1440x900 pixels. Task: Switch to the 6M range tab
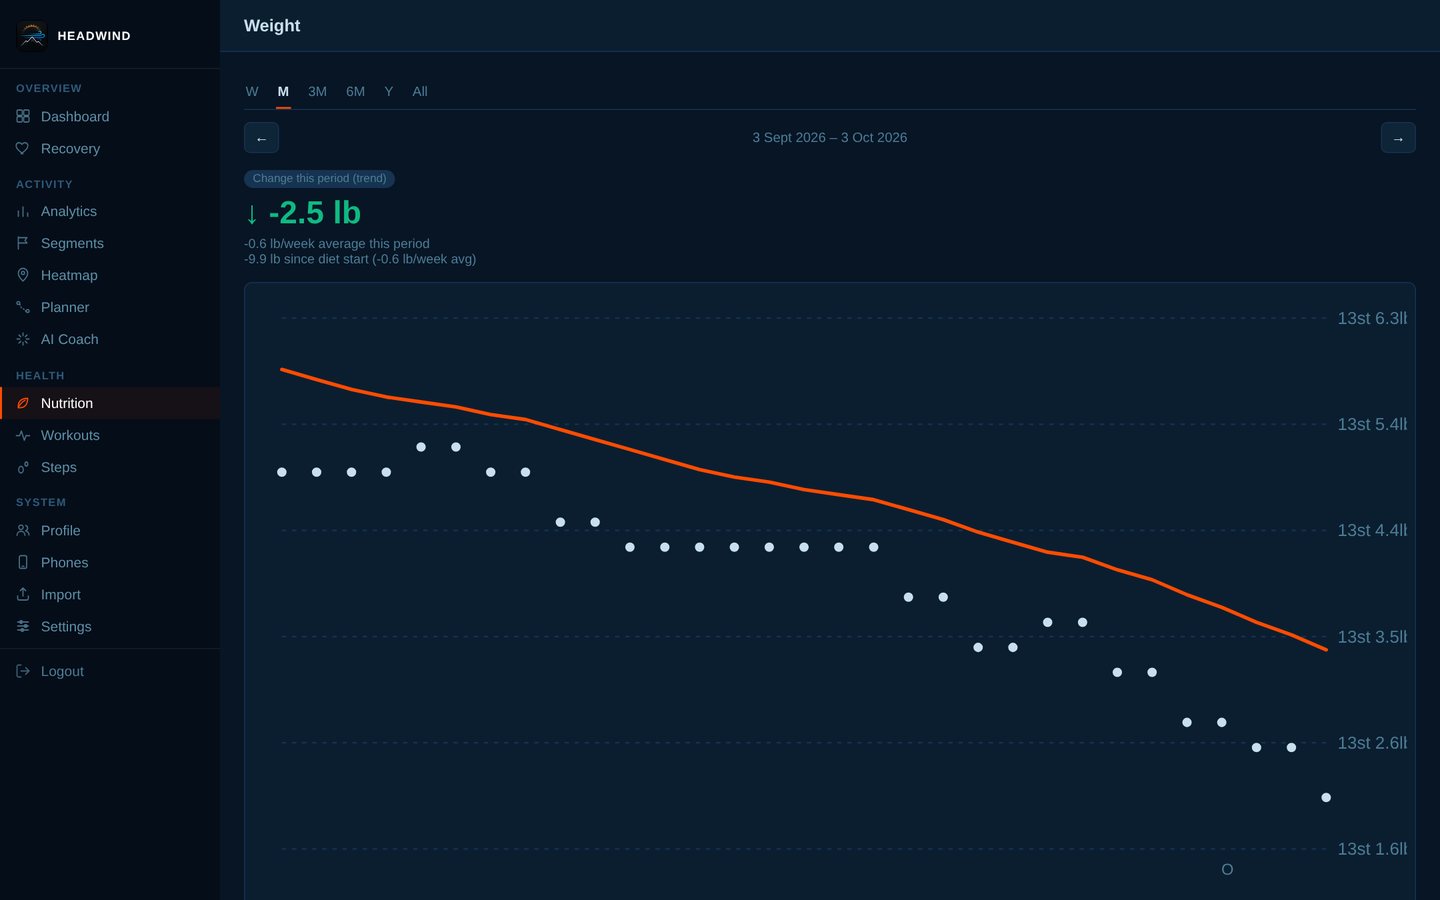pyautogui.click(x=355, y=92)
